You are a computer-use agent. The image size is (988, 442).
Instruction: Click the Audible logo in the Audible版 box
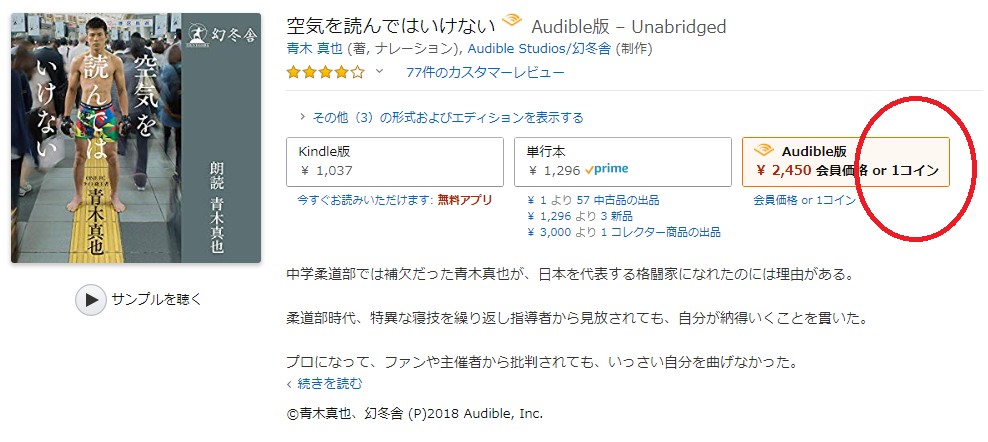click(764, 151)
